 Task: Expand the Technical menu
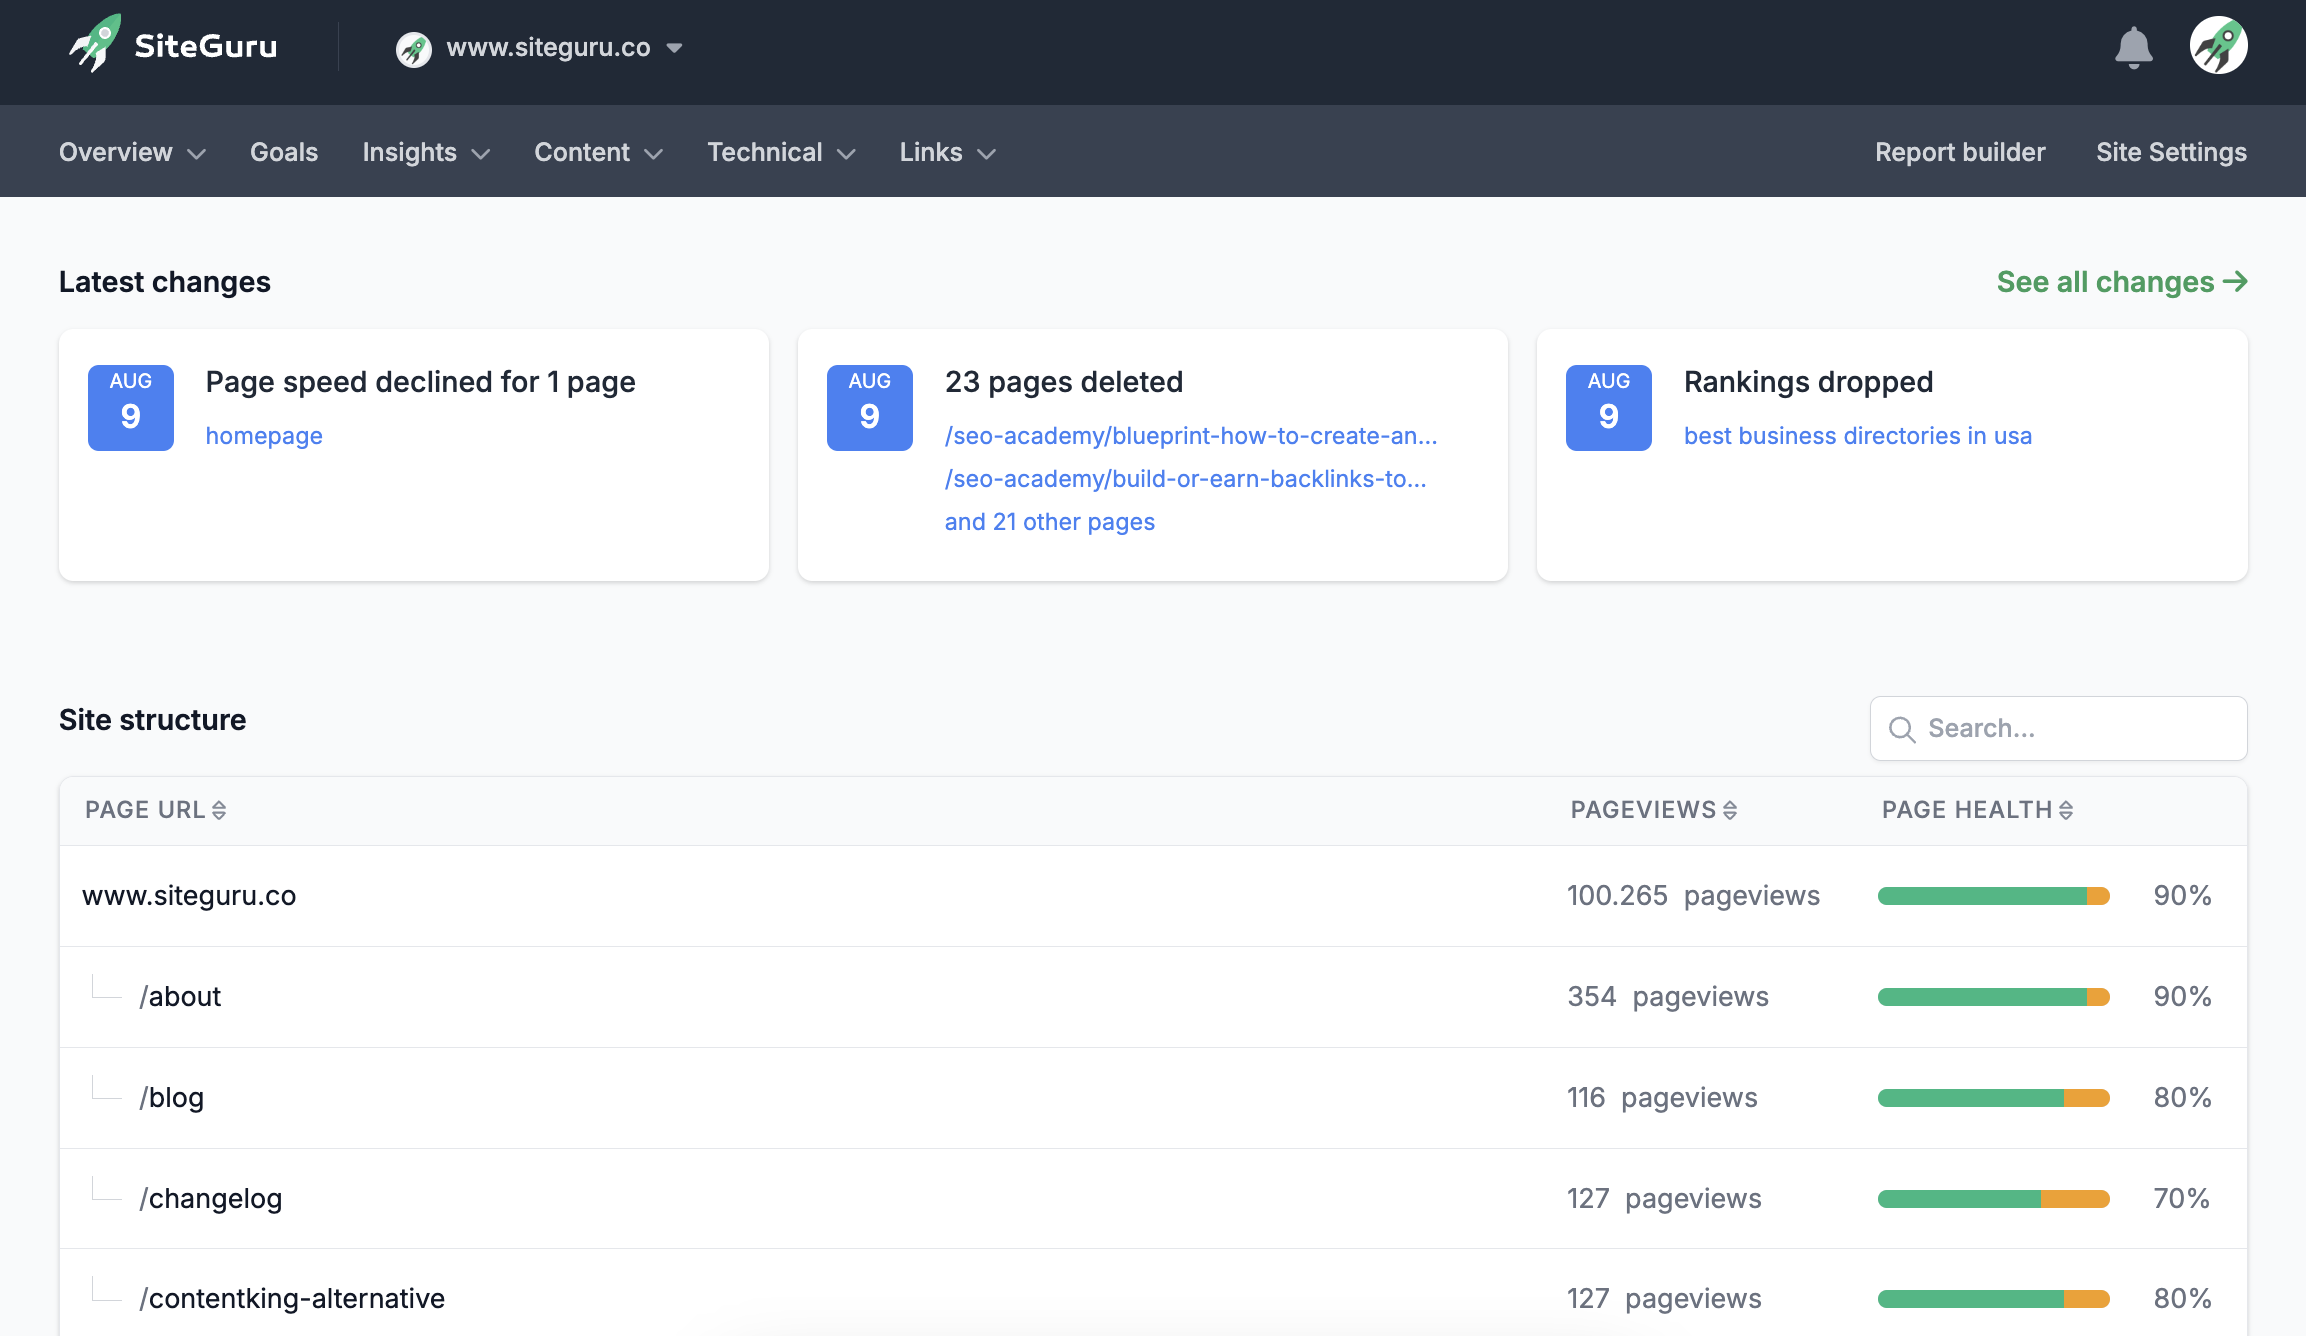(x=781, y=152)
